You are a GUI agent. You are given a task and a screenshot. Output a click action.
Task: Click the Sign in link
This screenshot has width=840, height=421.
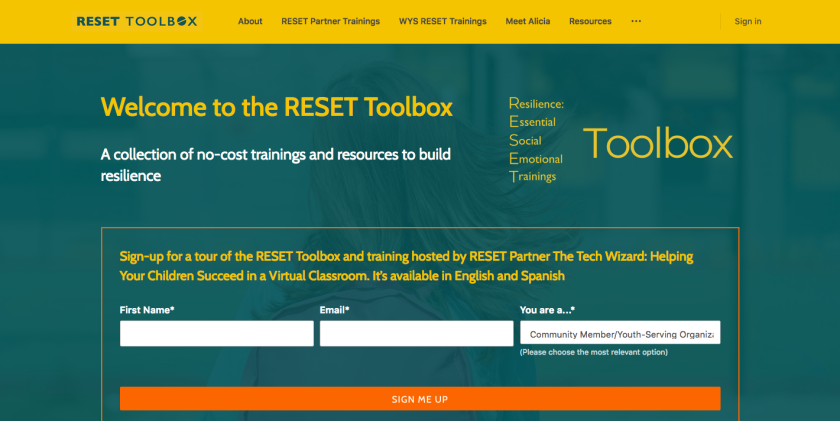point(748,21)
